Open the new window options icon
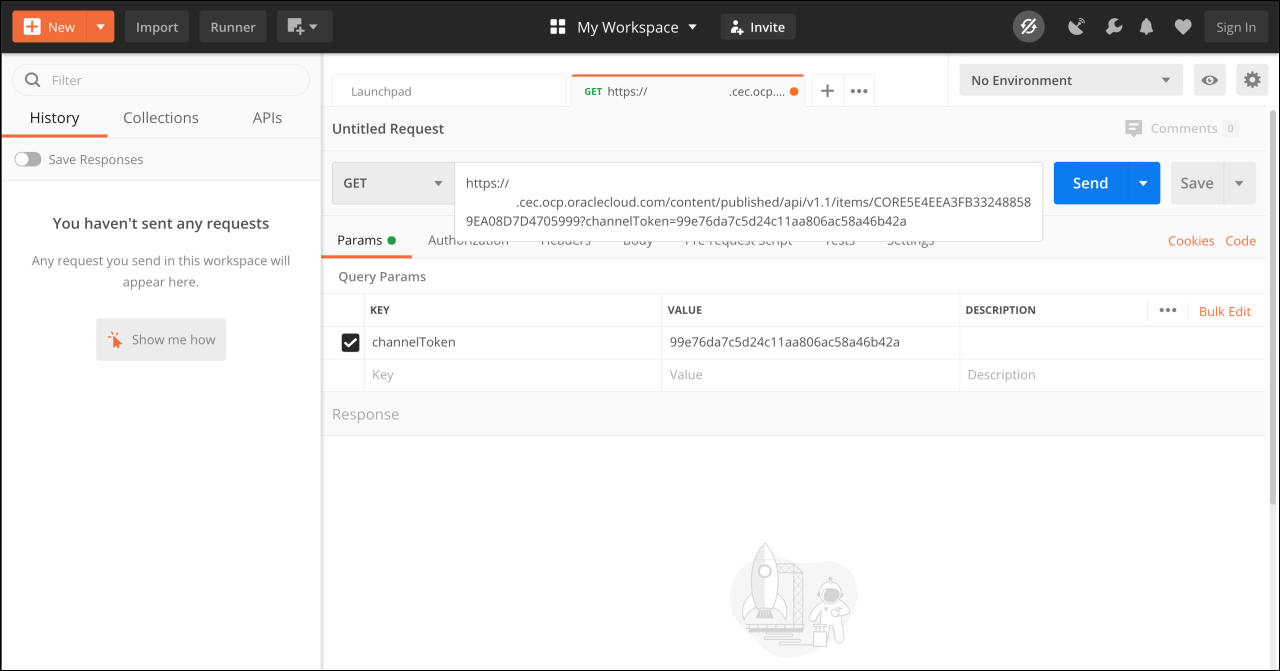 pyautogui.click(x=304, y=27)
